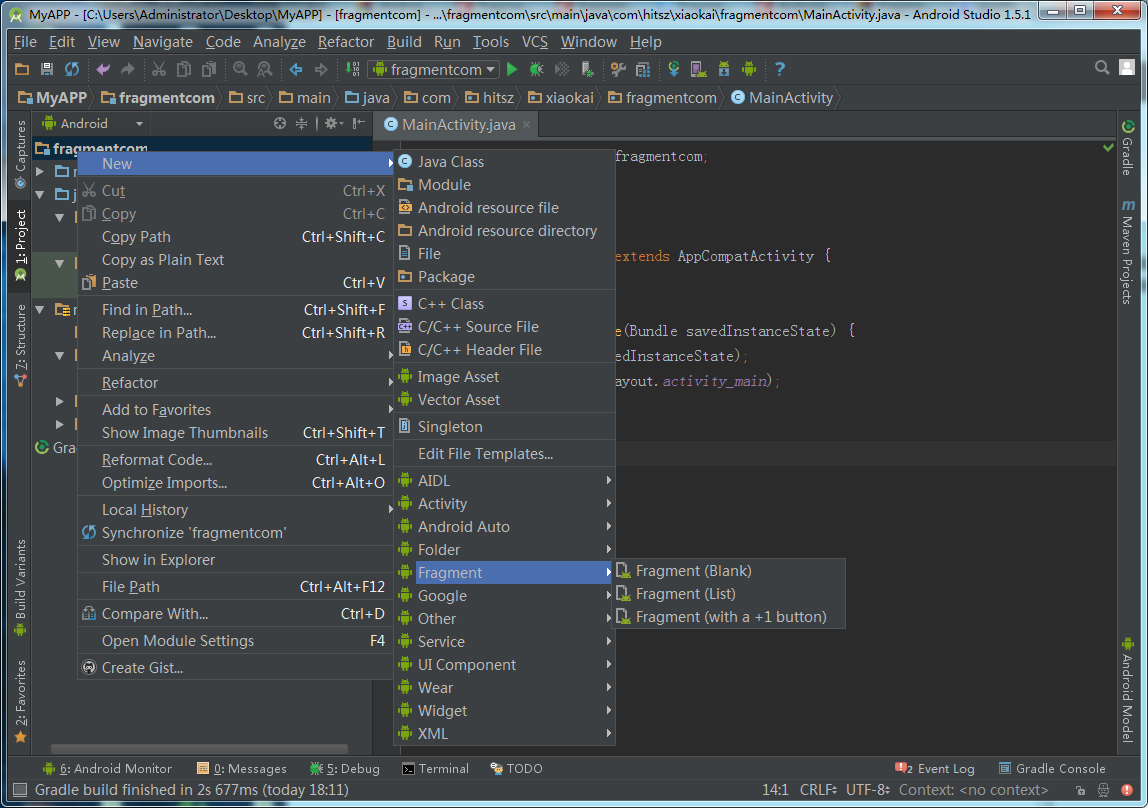Screen dimensions: 1148x808
Task: Click the Search Everywhere magnifier icon
Action: pyautogui.click(x=1102, y=68)
